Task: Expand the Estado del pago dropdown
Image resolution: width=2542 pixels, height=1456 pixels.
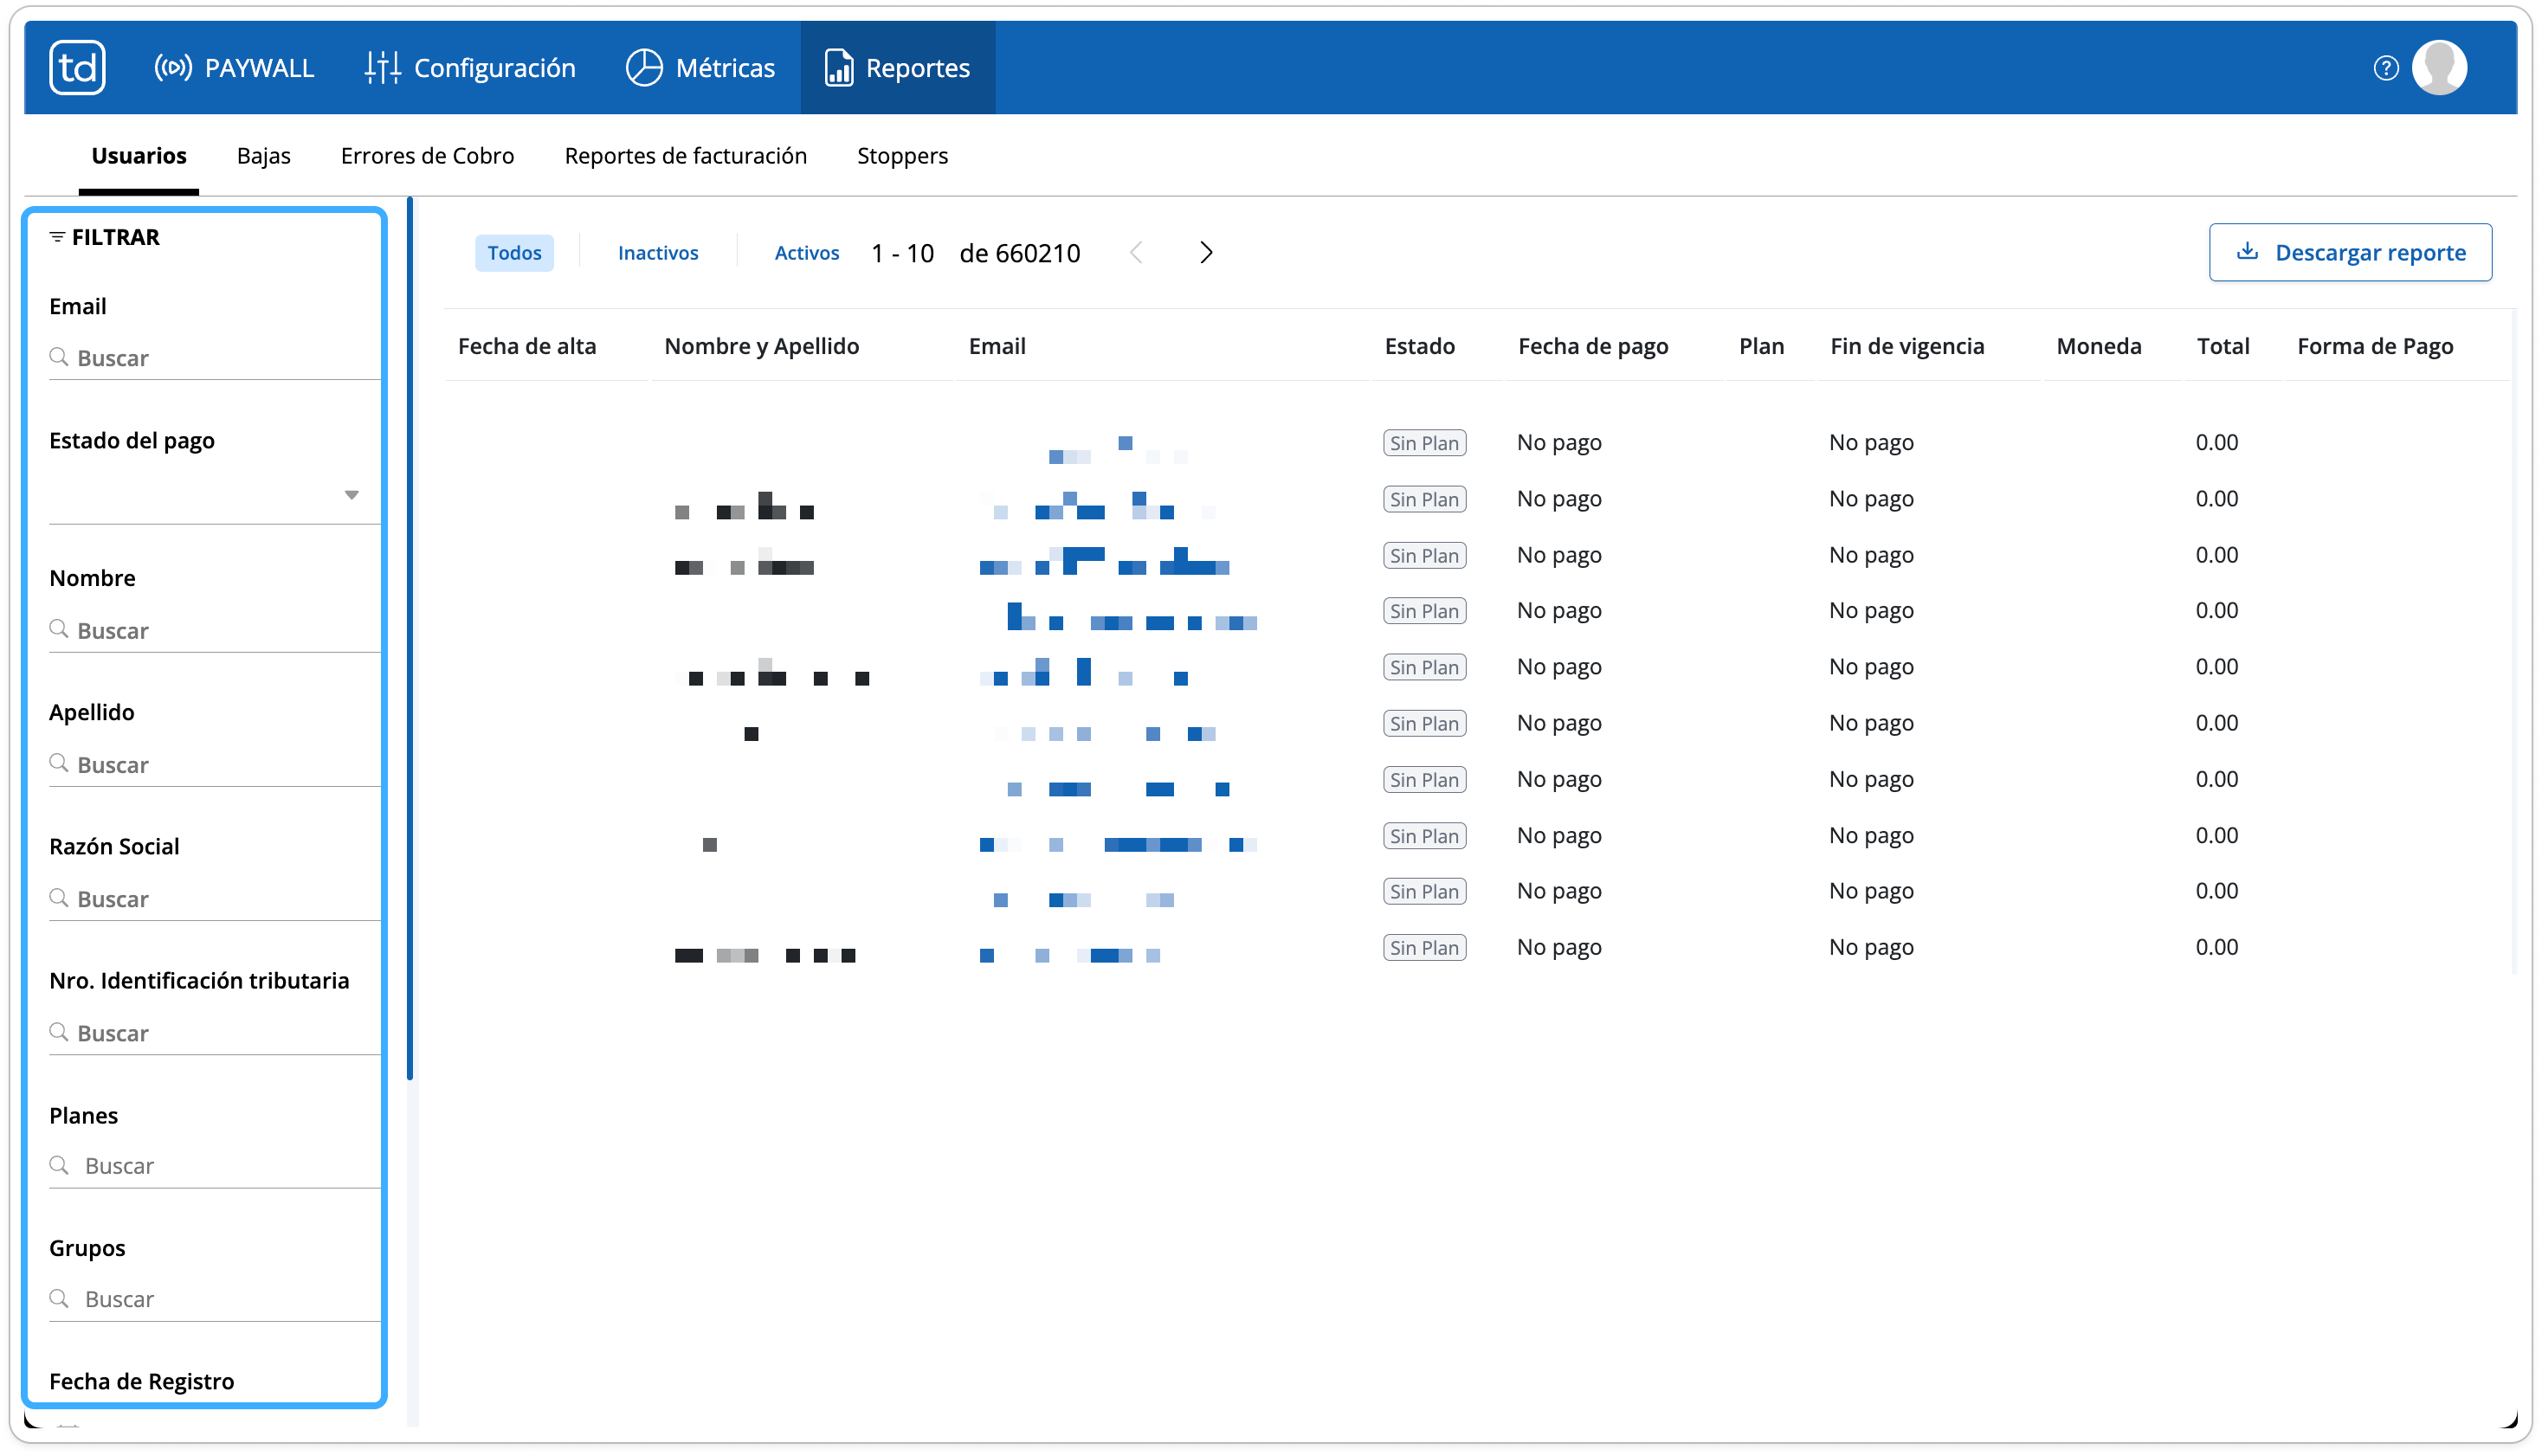Action: 215,495
